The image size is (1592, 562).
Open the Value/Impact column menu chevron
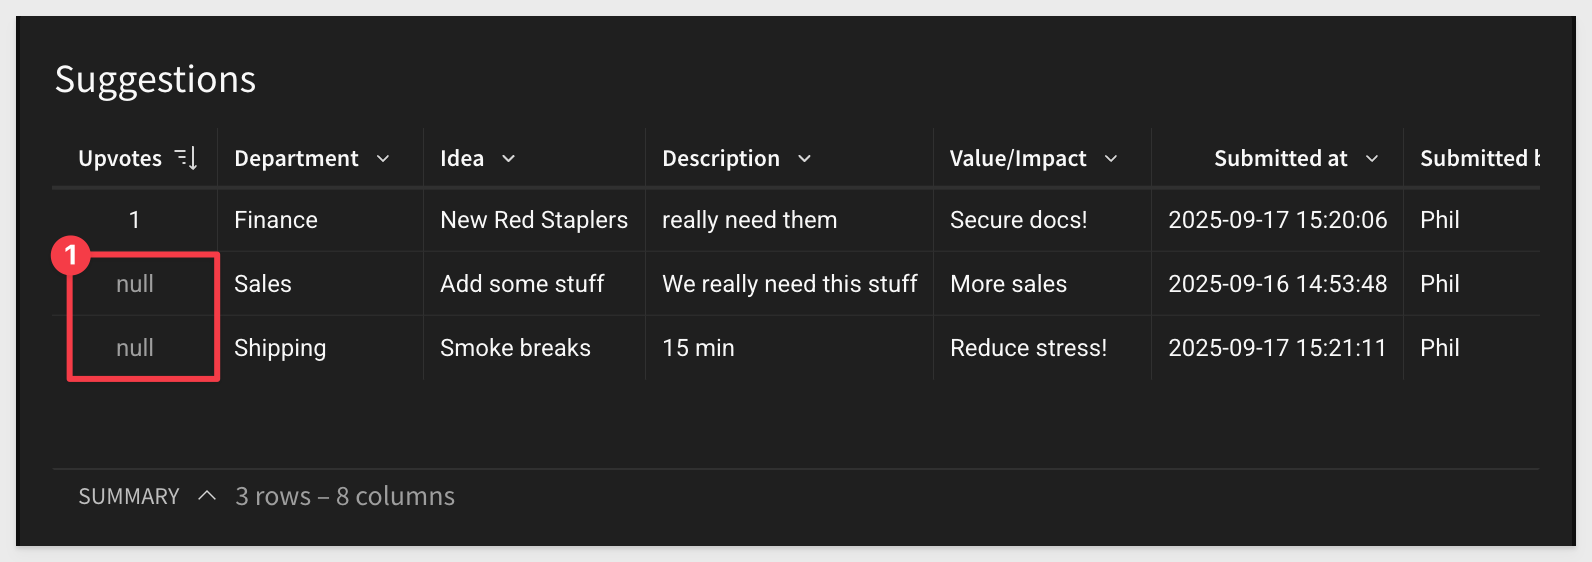1110,159
